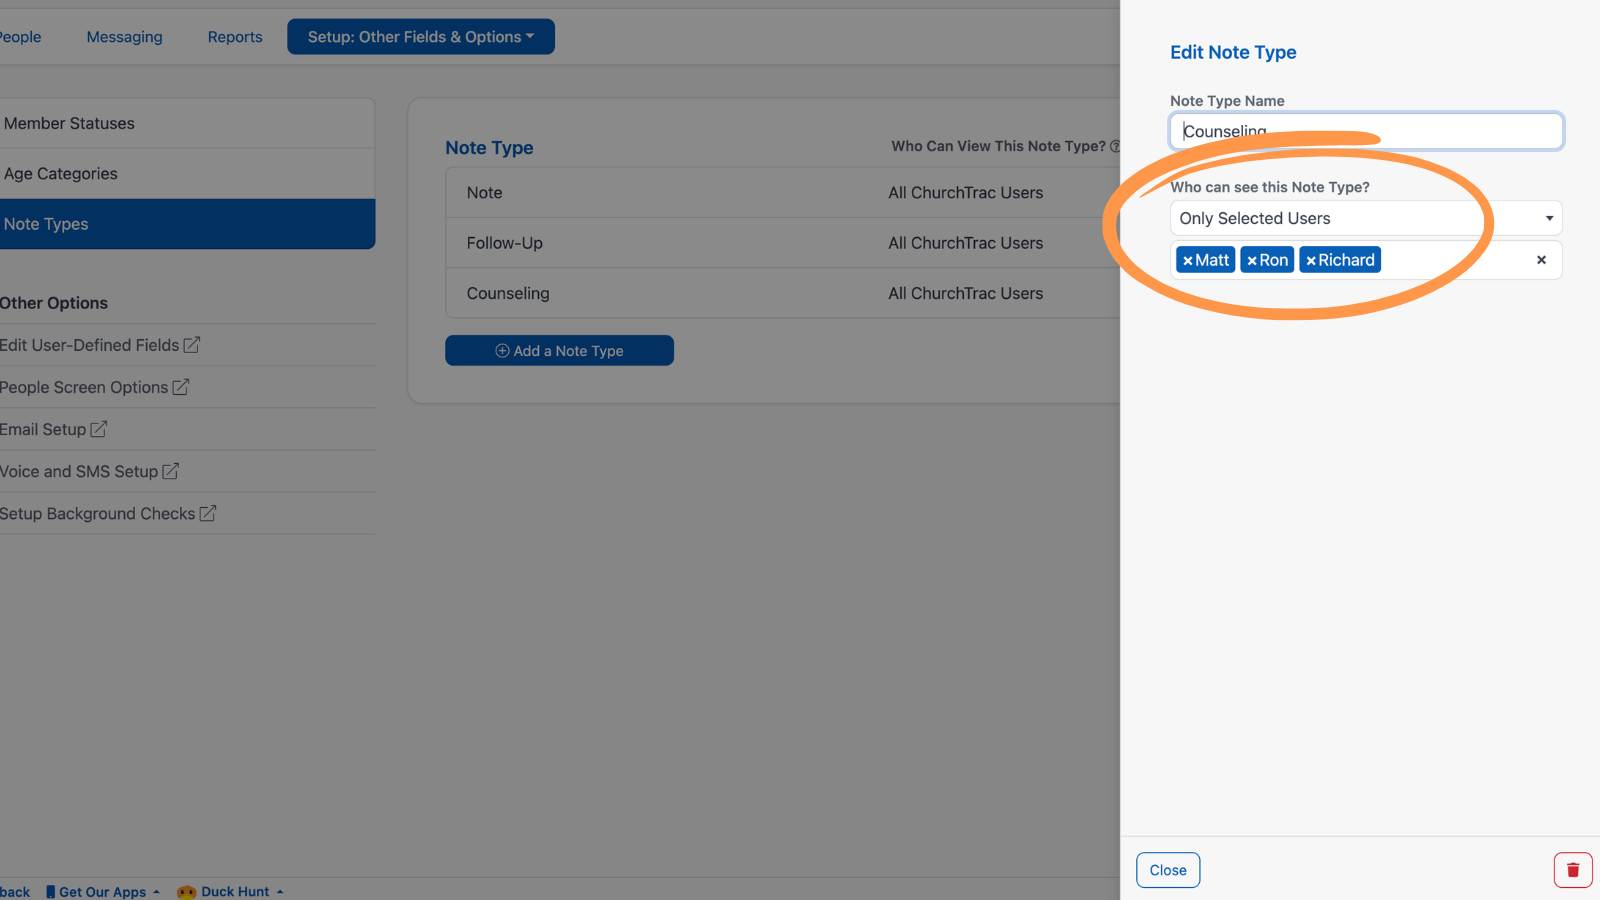
Task: Open People Screen Options
Action: coord(94,387)
